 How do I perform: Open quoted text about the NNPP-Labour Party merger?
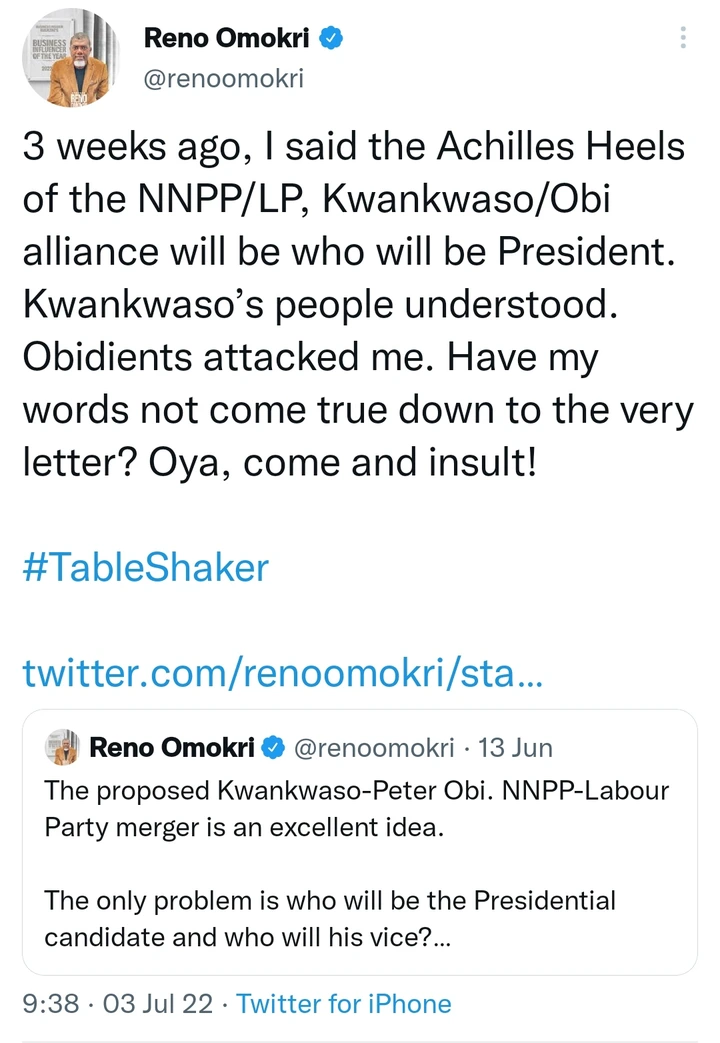click(x=357, y=810)
